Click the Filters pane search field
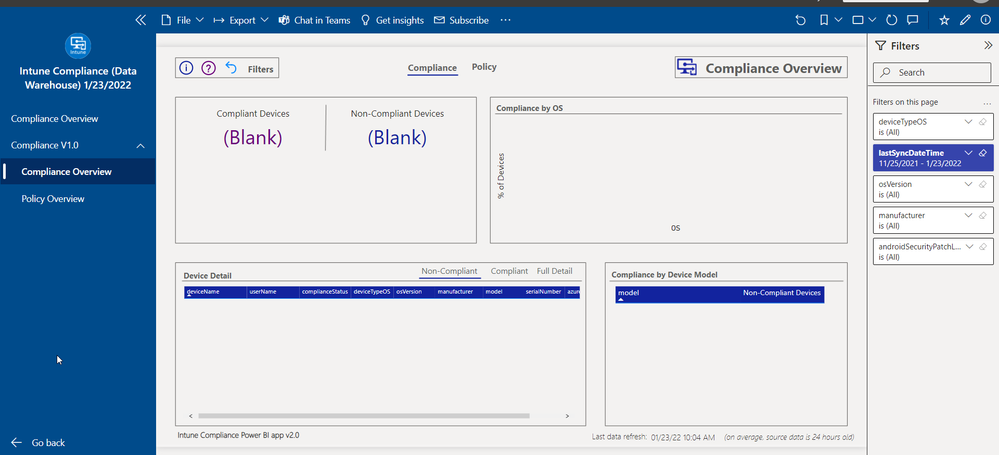Screen dimensions: 999x455 [x=932, y=73]
